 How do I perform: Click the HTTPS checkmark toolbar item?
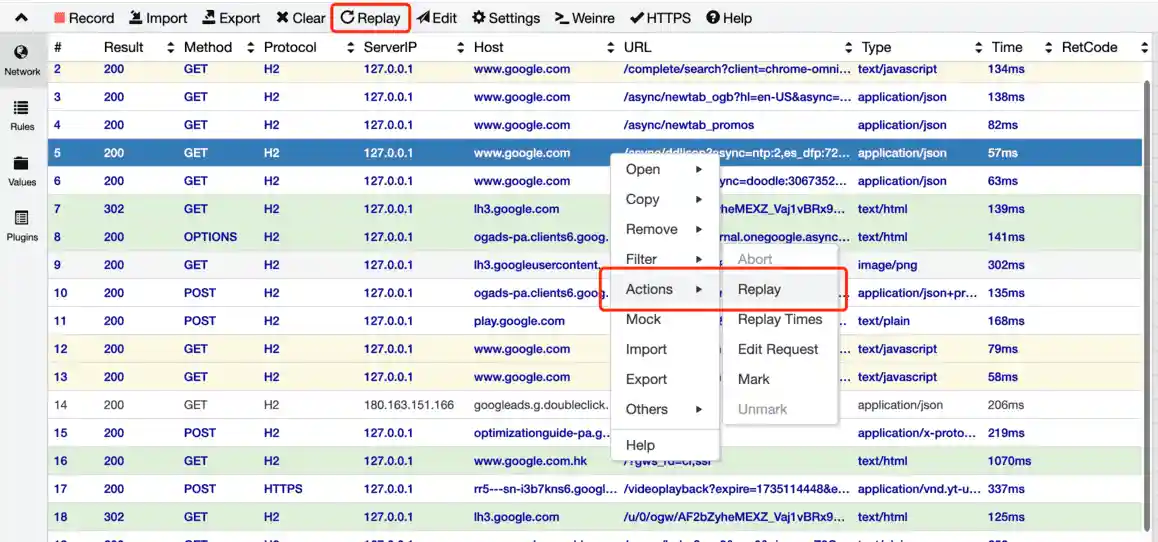tap(660, 18)
